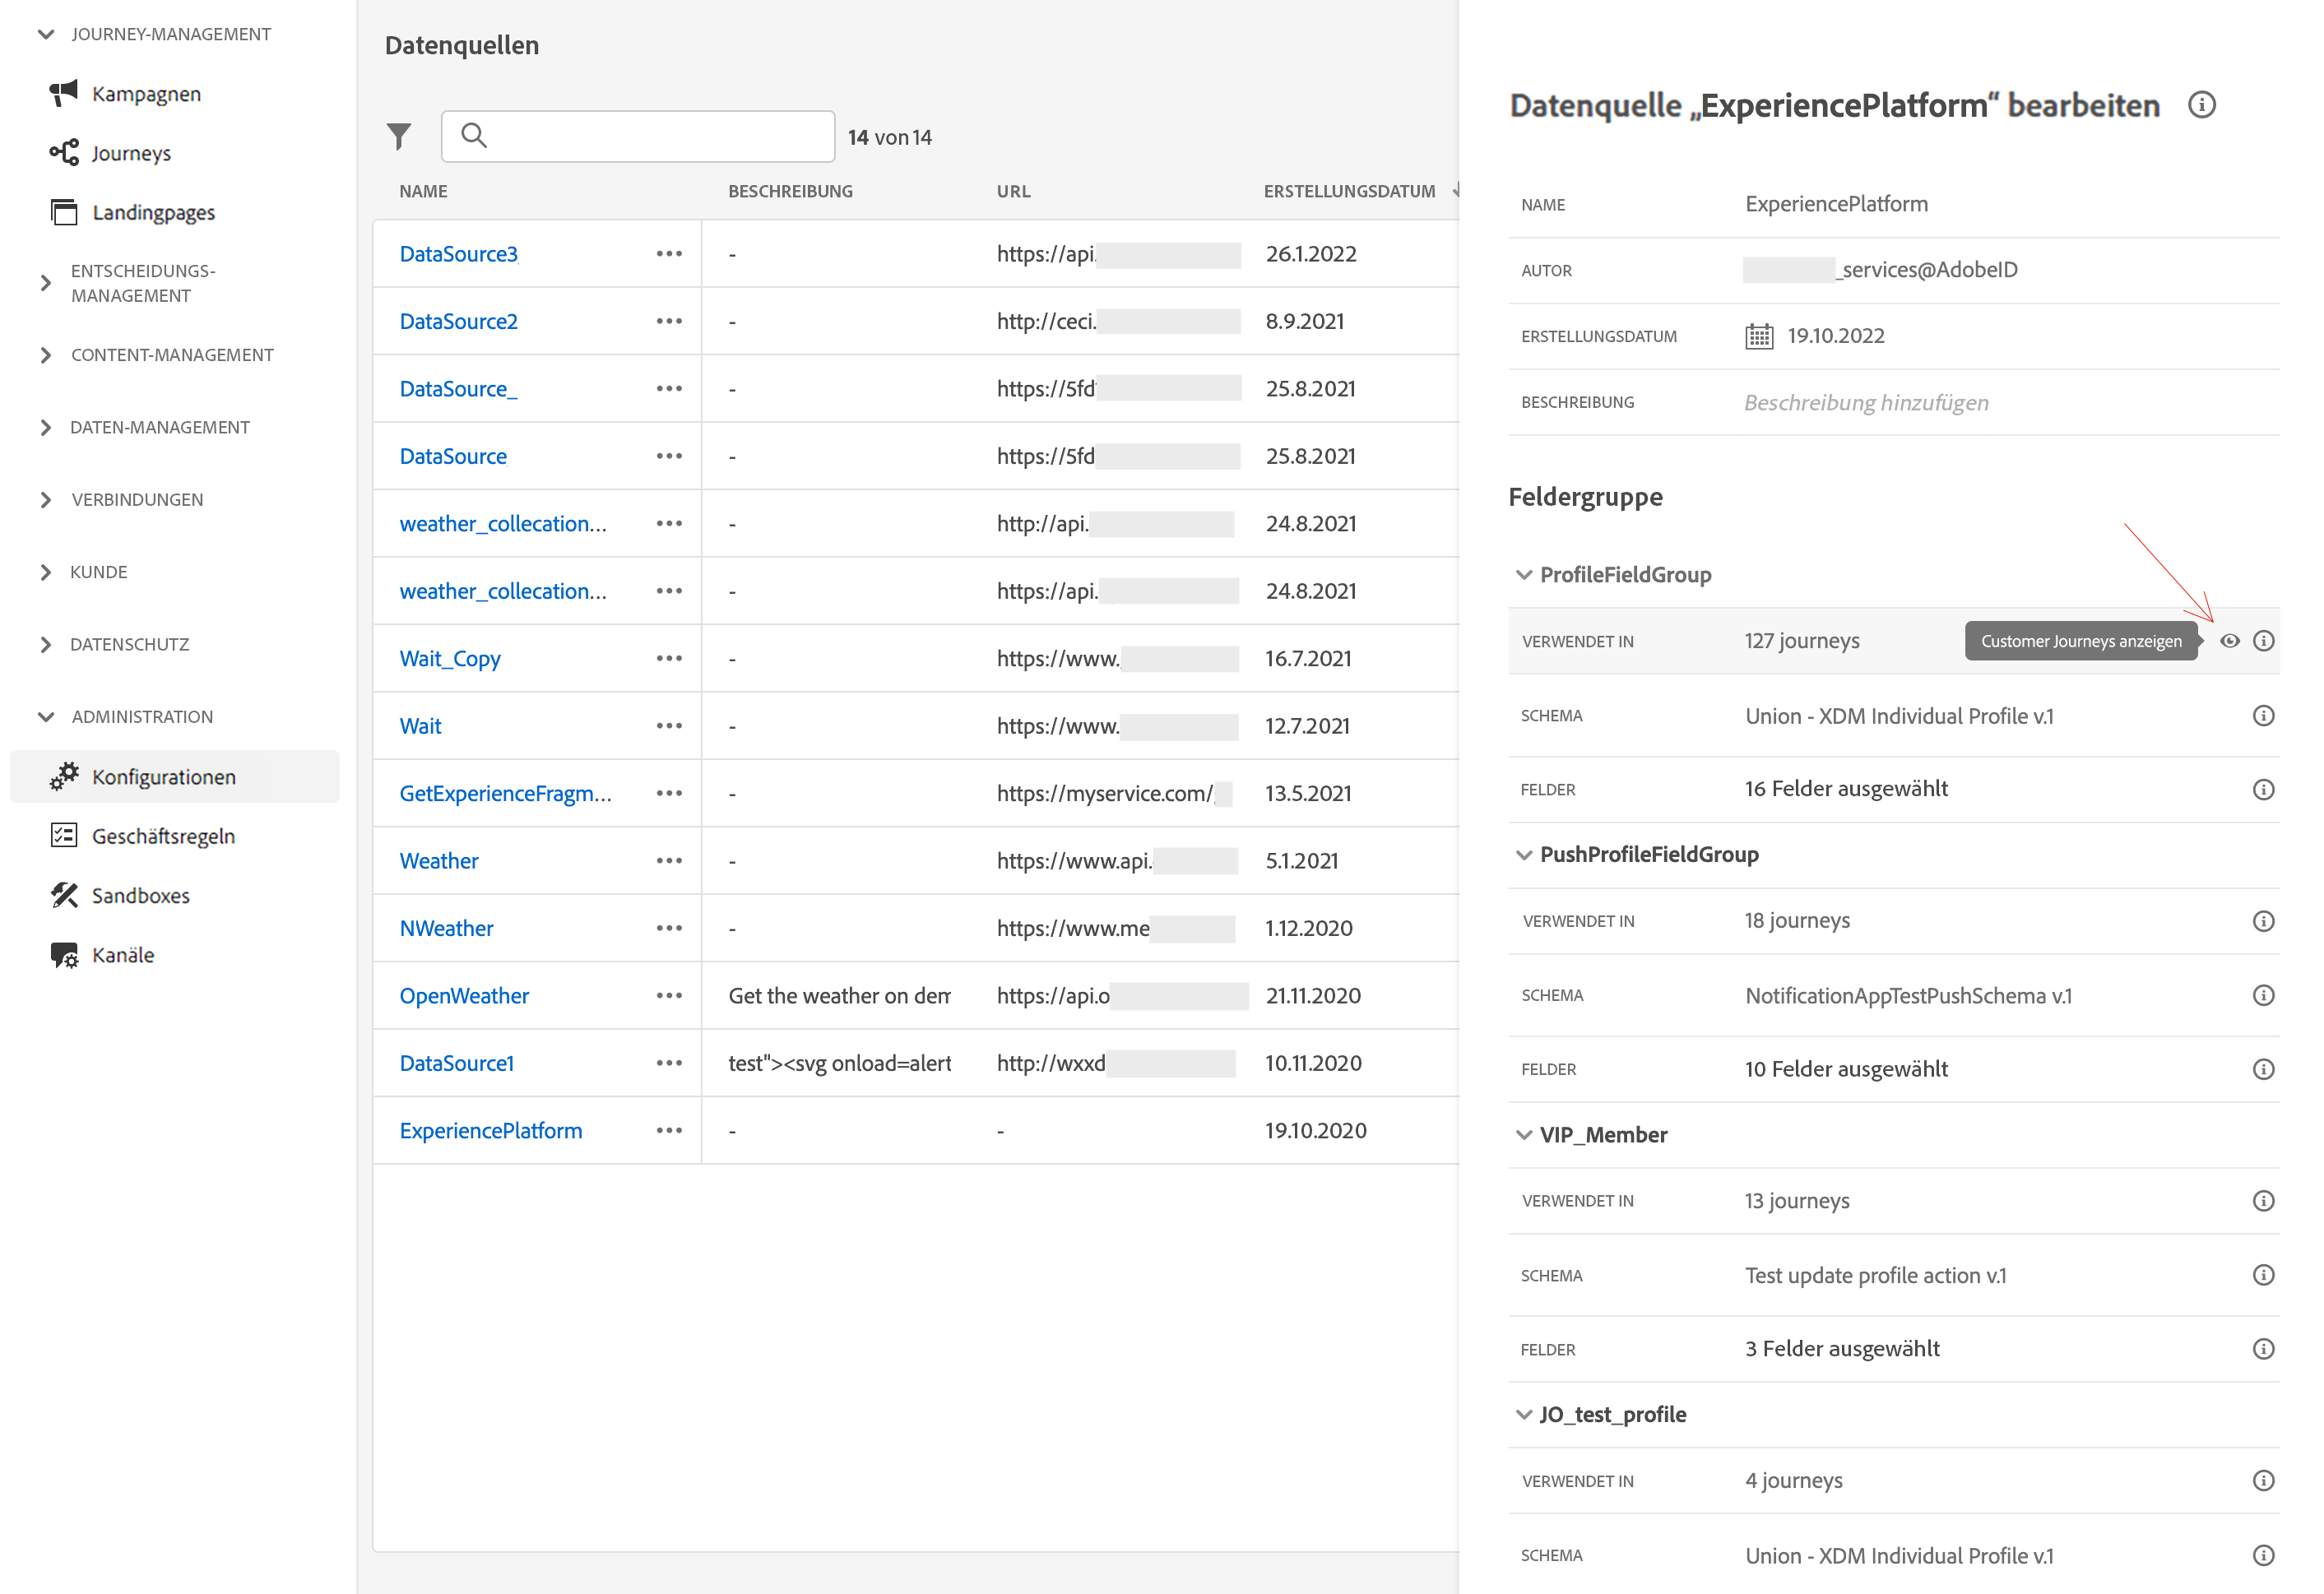Sort by the Erstellungsdatum column header
Image resolution: width=2324 pixels, height=1594 pixels.
pos(1348,191)
